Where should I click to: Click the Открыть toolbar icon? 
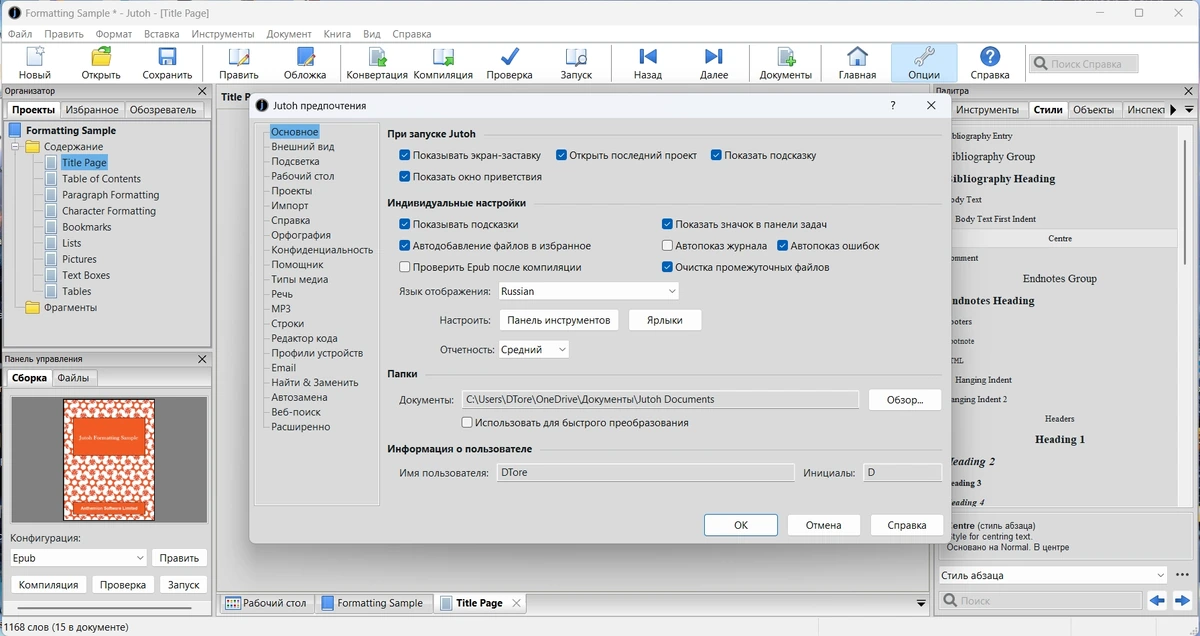click(101, 63)
